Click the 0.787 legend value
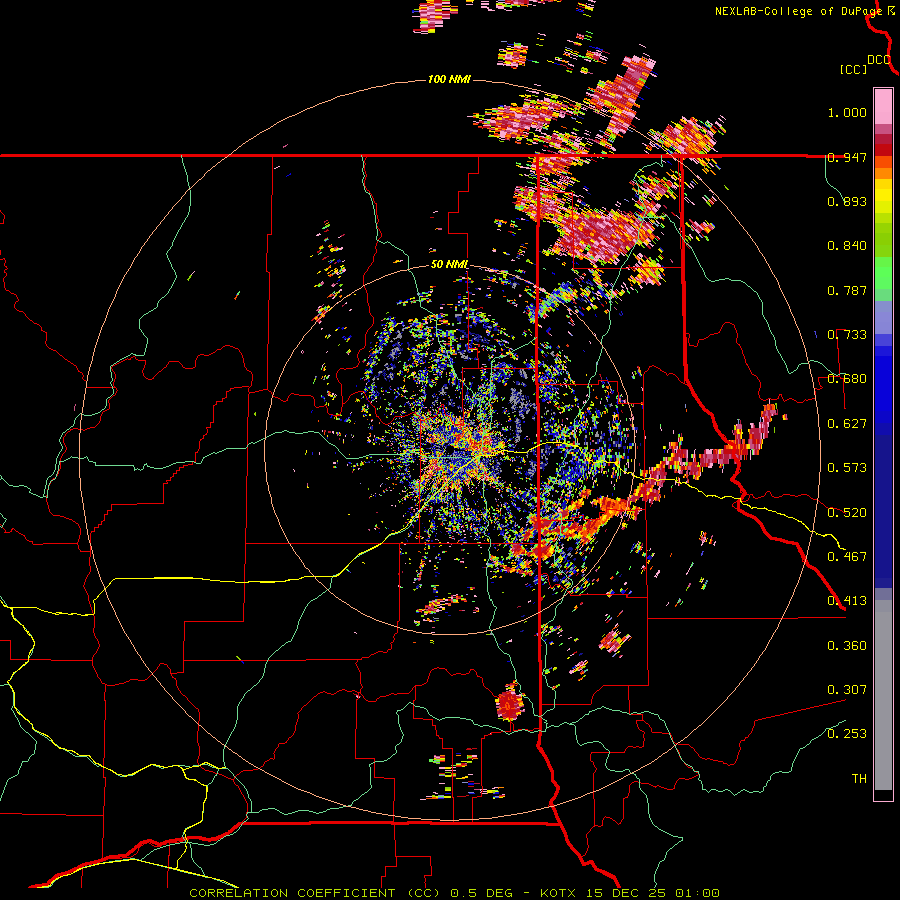Screen dimensions: 900x900 847,290
